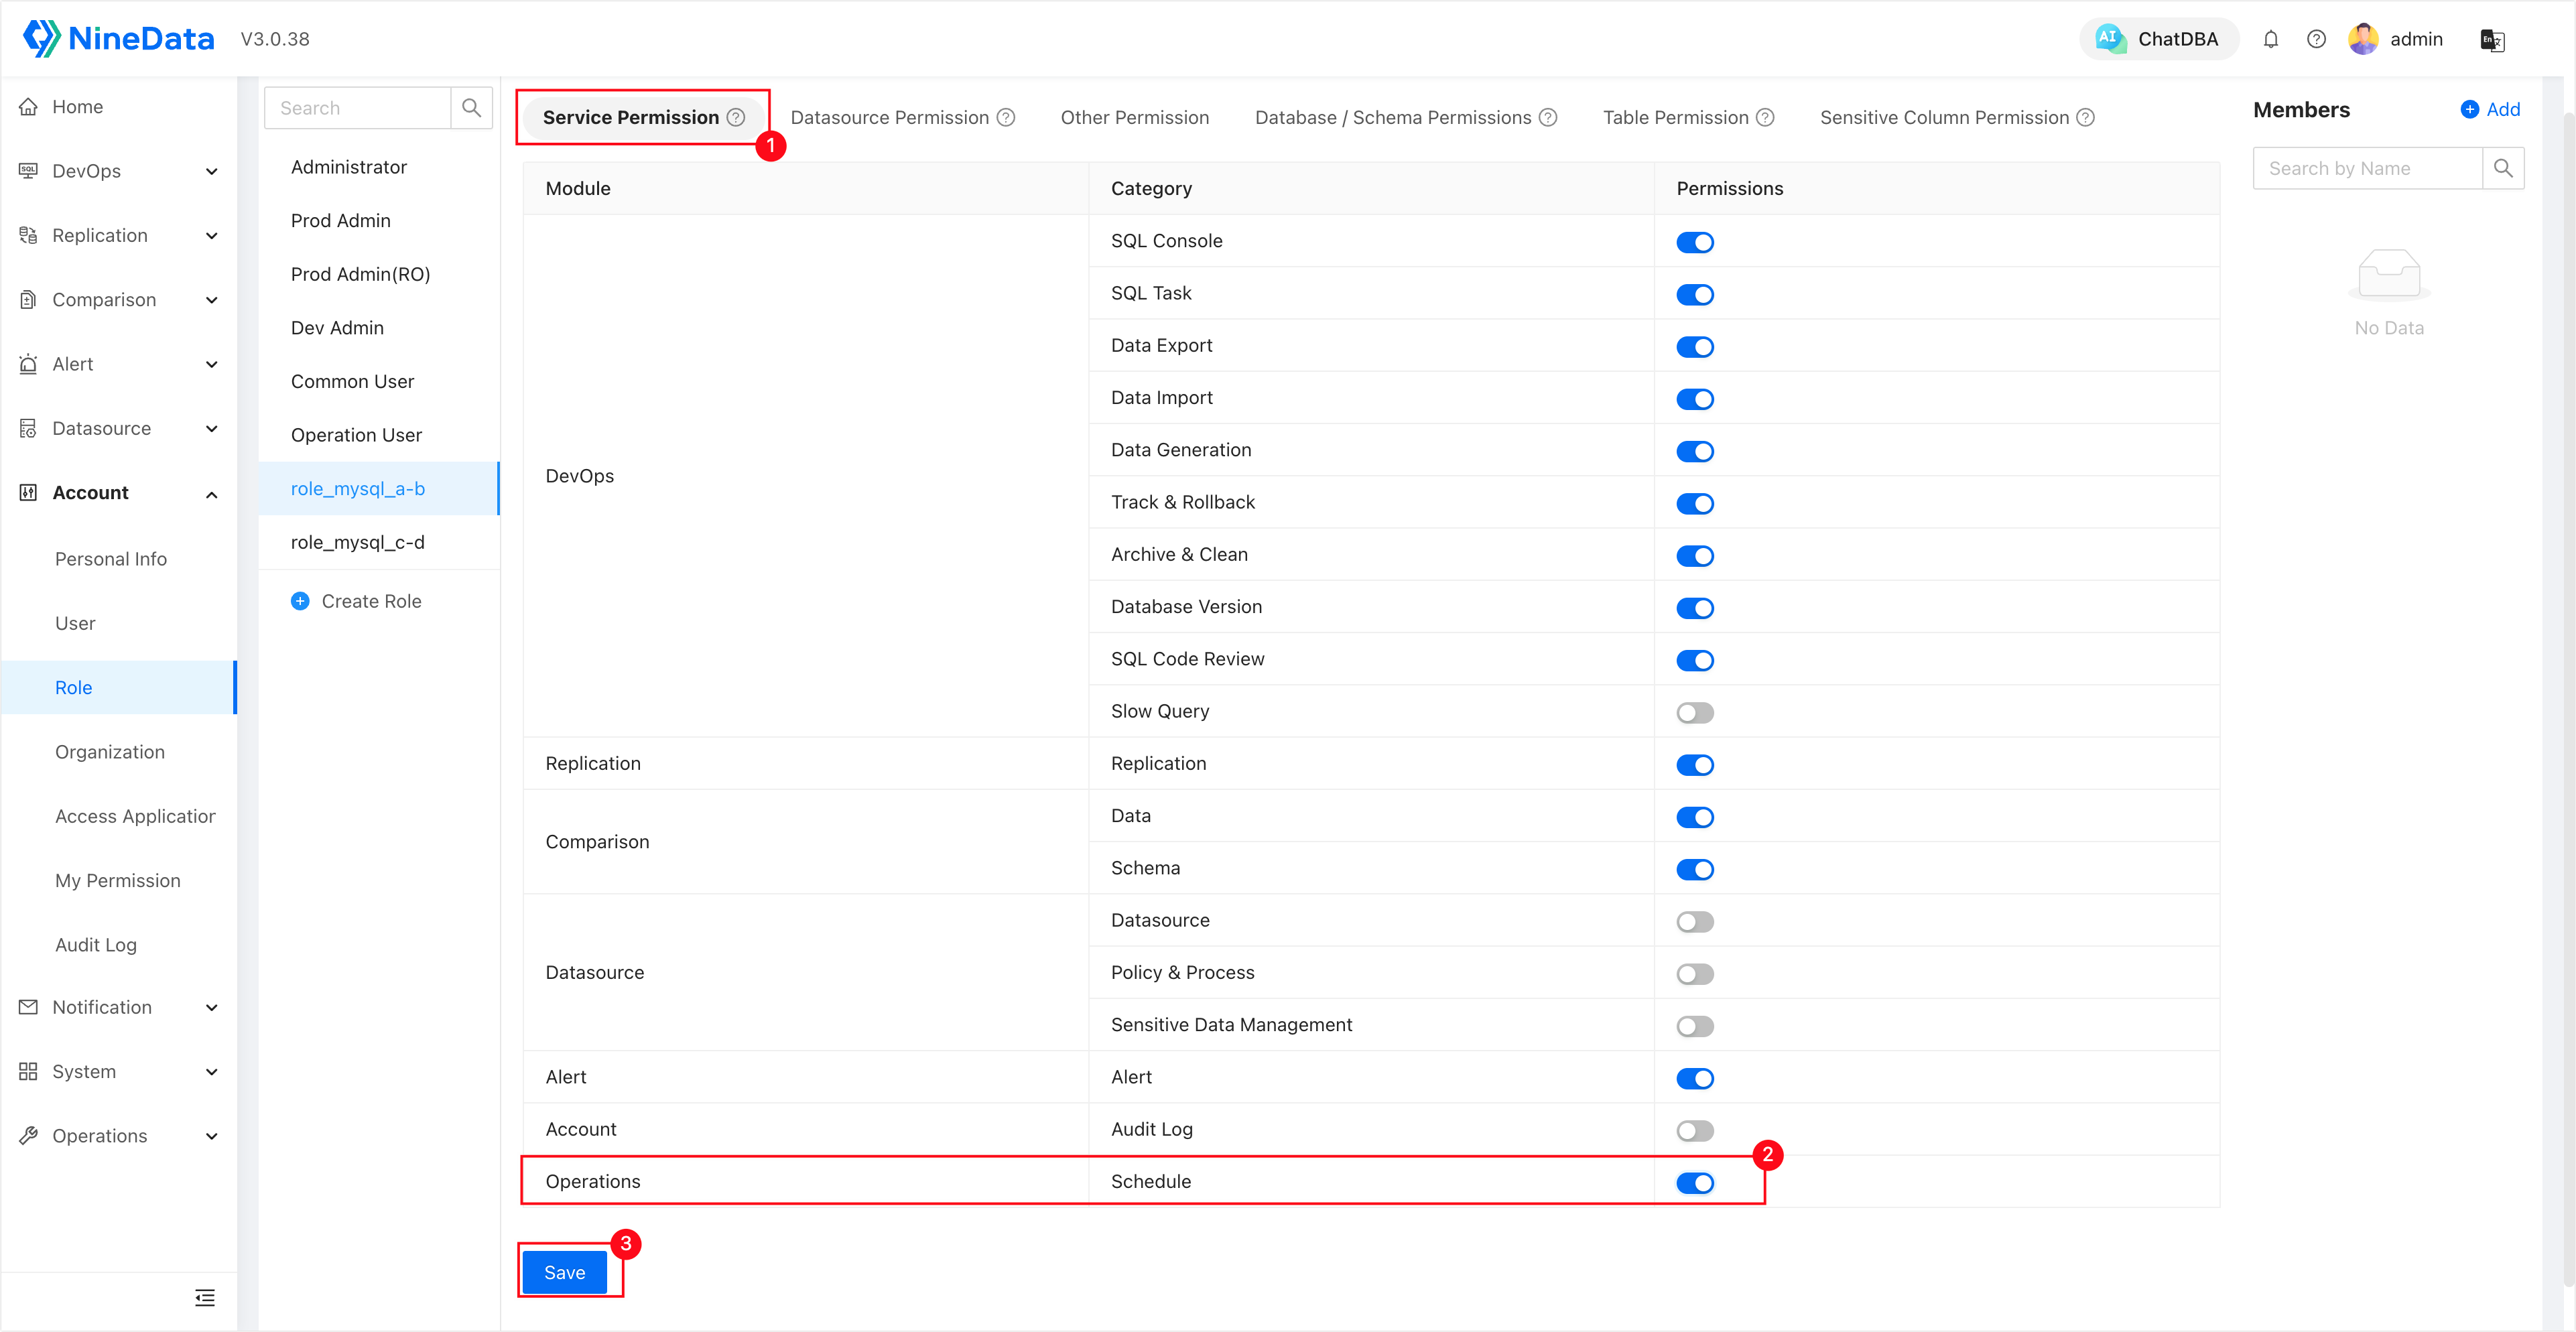This screenshot has height=1332, width=2576.
Task: Switch to the Datasource Permission tab
Action: [901, 117]
